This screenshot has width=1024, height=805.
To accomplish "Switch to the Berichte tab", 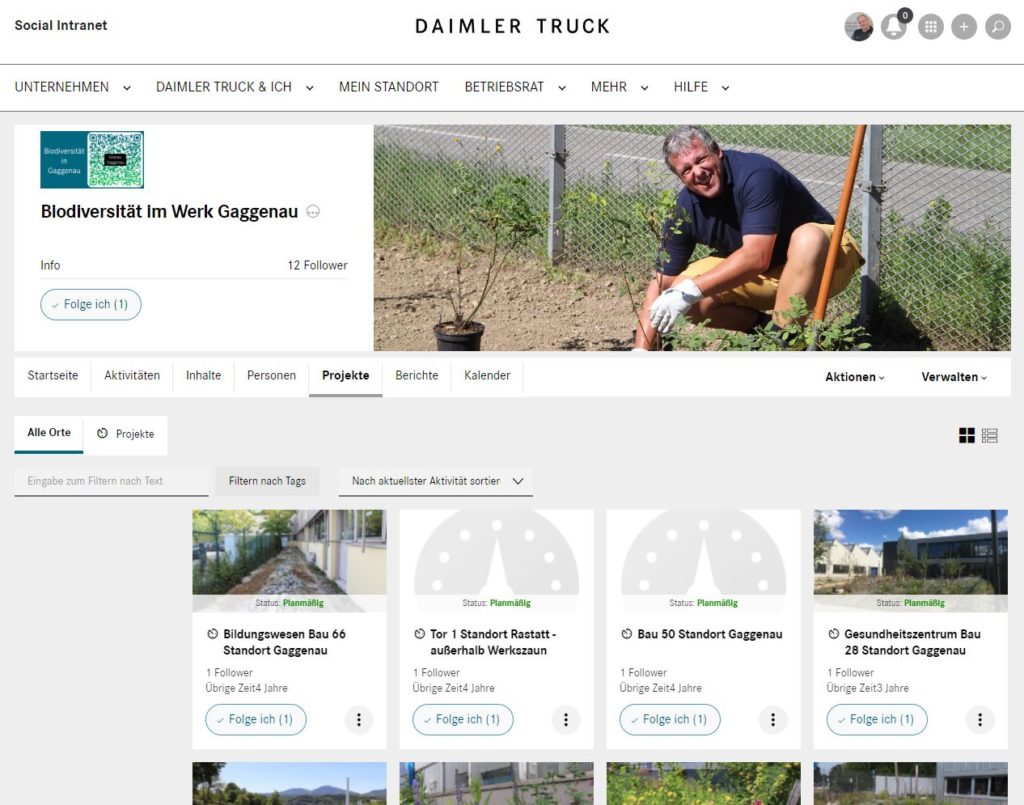I will tap(417, 375).
